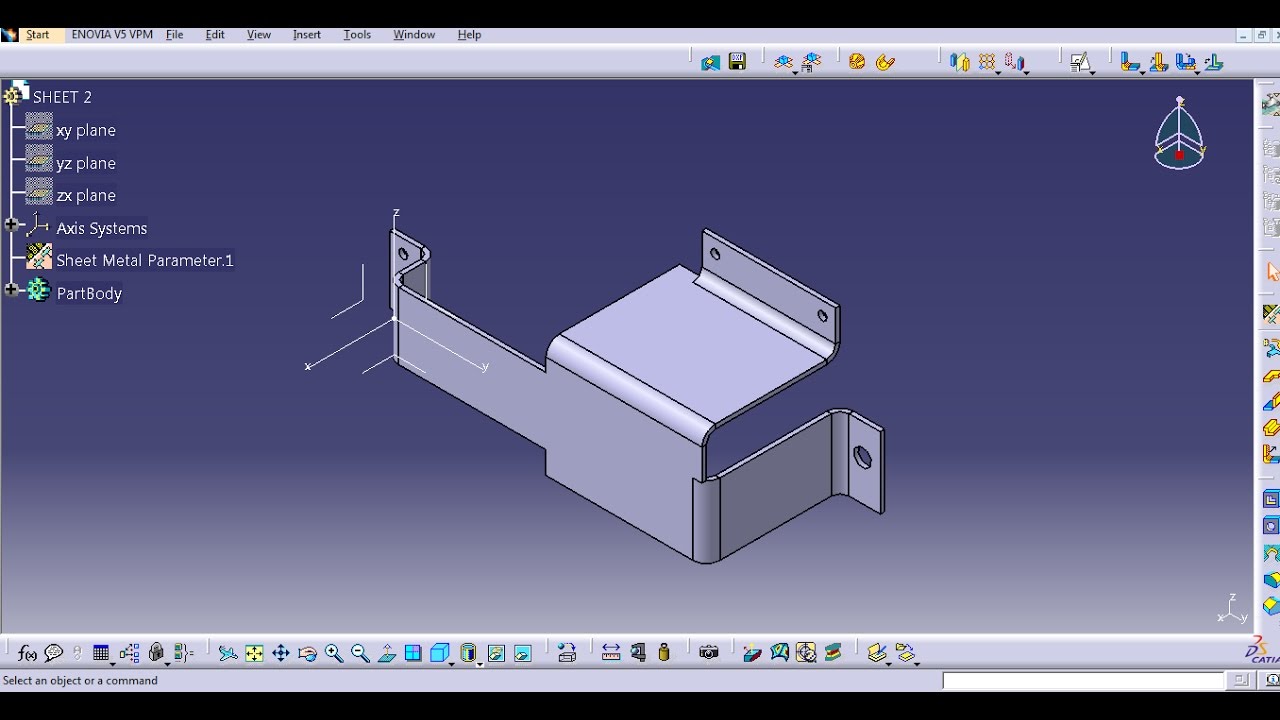The width and height of the screenshot is (1280, 720).
Task: Open the Formula f(x) editor
Action: pyautogui.click(x=25, y=652)
